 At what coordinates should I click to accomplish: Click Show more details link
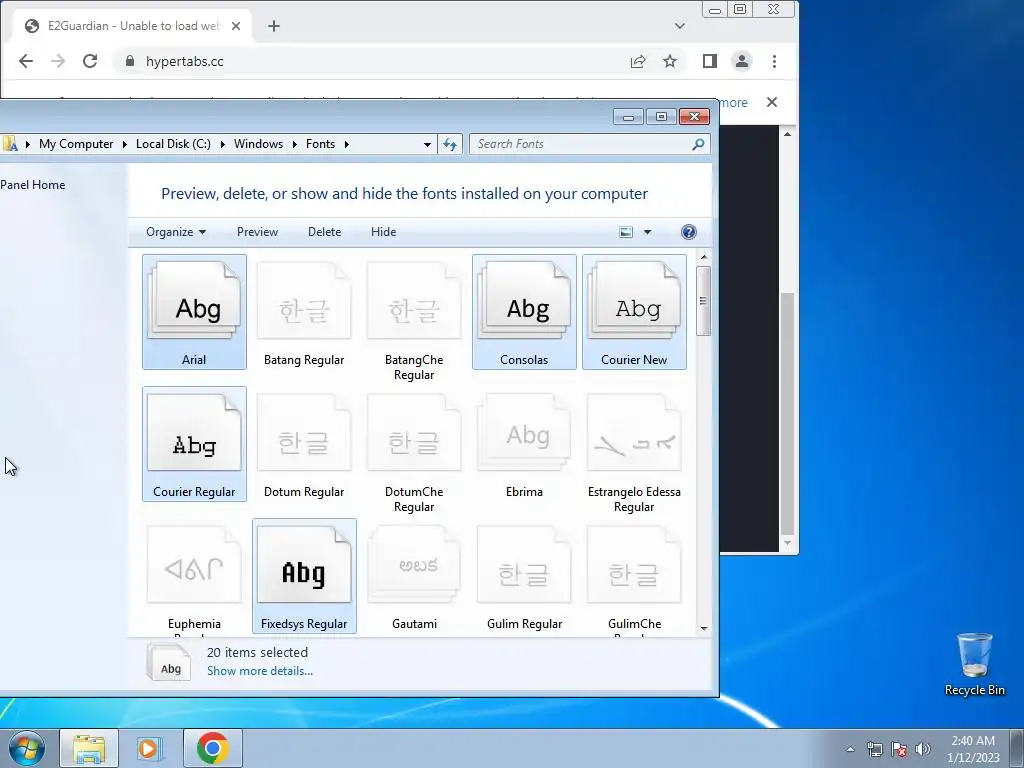(260, 671)
